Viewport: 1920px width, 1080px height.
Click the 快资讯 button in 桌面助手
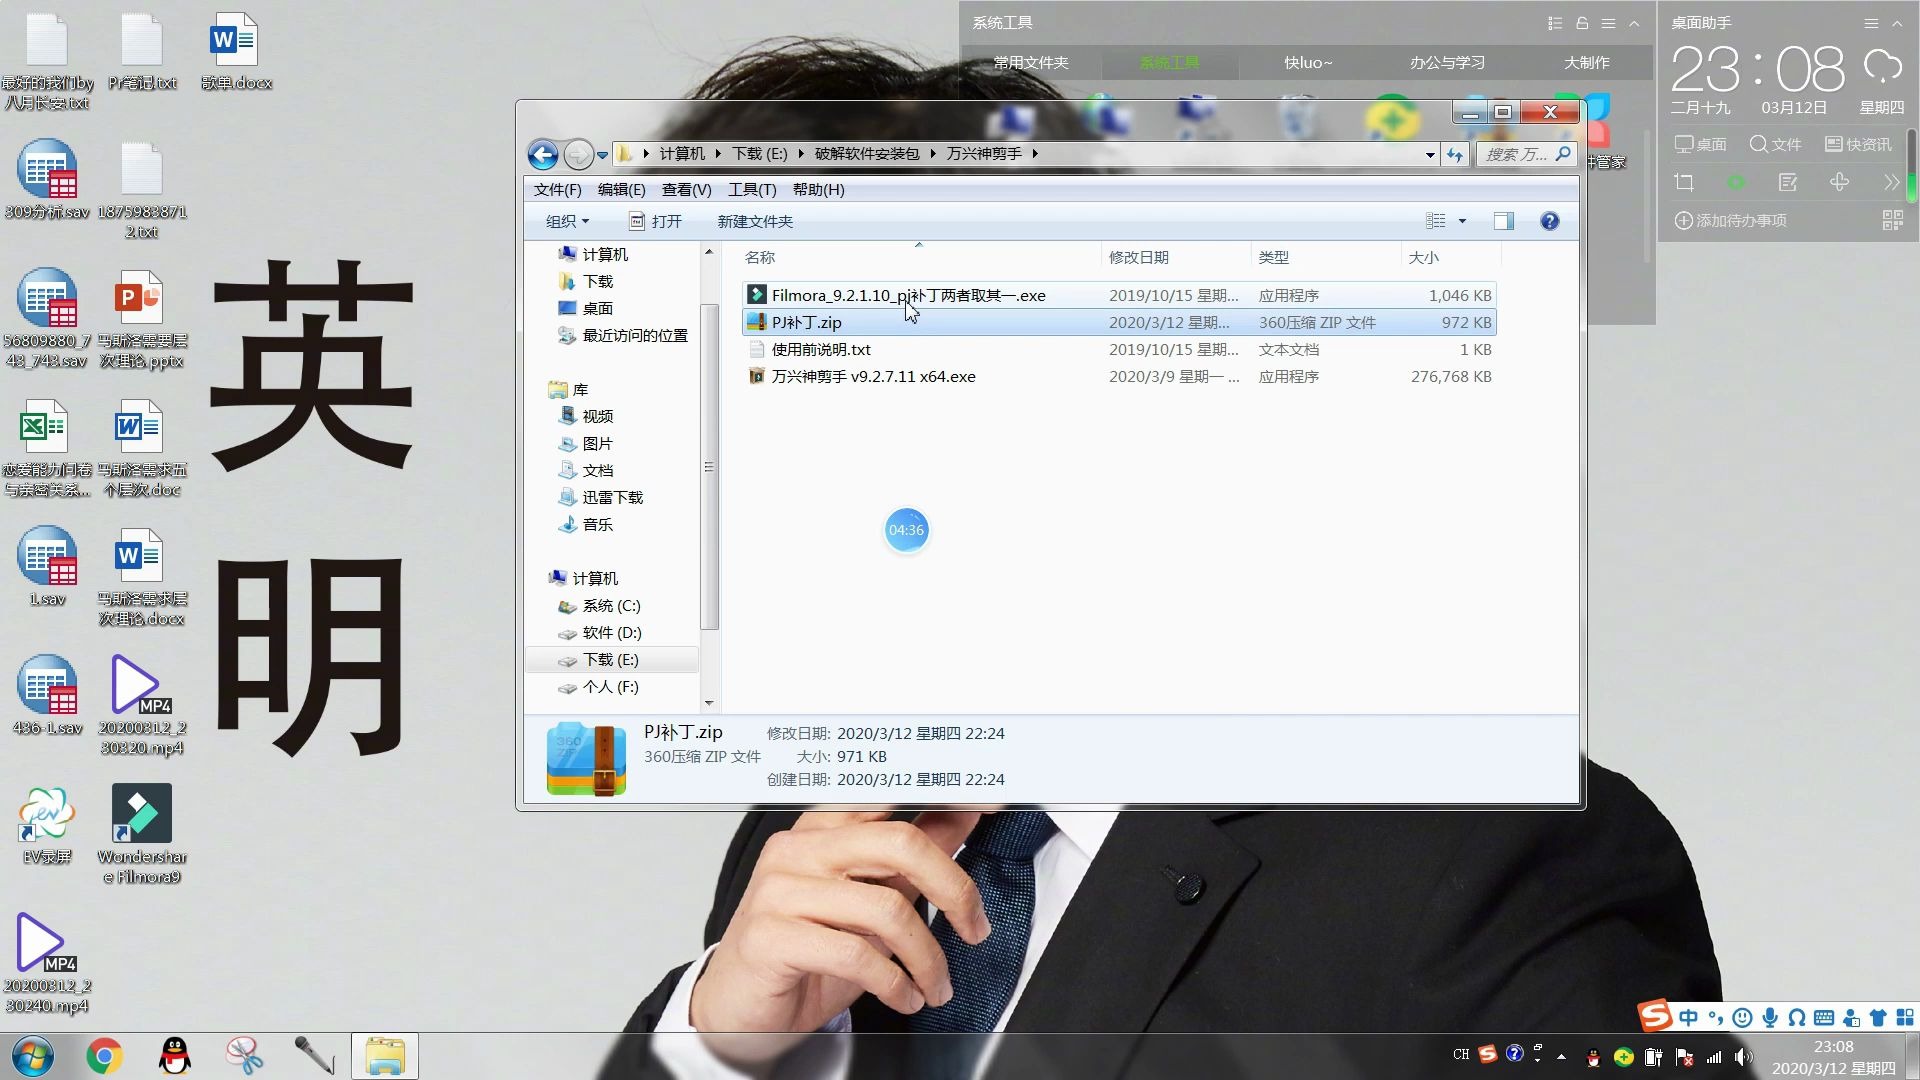tap(1858, 144)
